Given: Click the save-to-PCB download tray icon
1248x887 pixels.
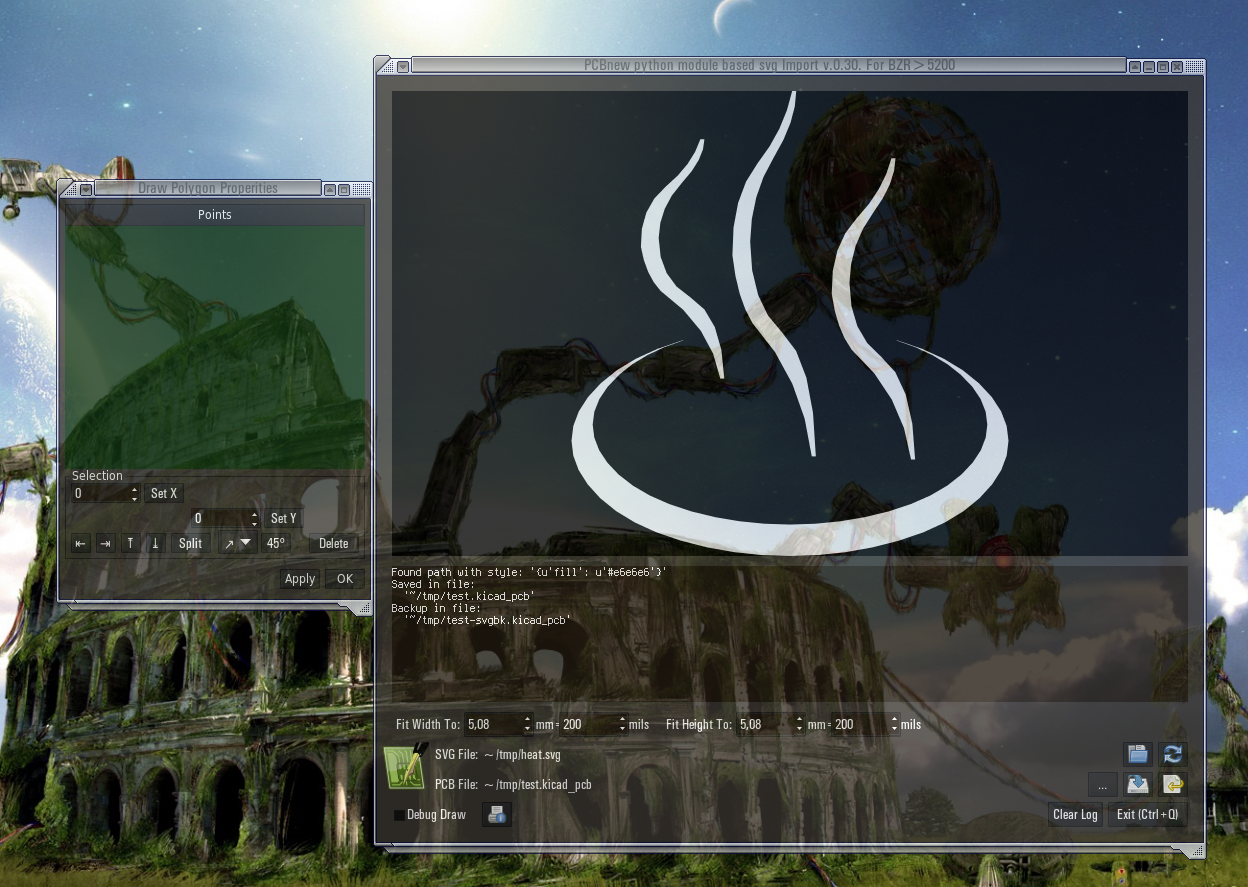Looking at the screenshot, I should (x=1138, y=785).
